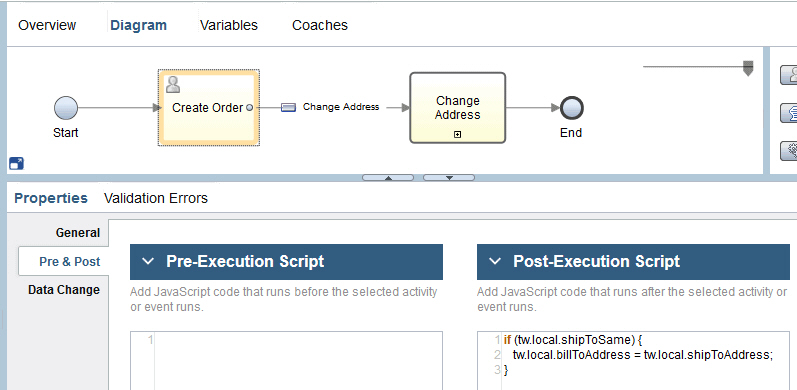Click the if (tw.local.shipToSame) code line
The image size is (797, 390).
tap(573, 339)
